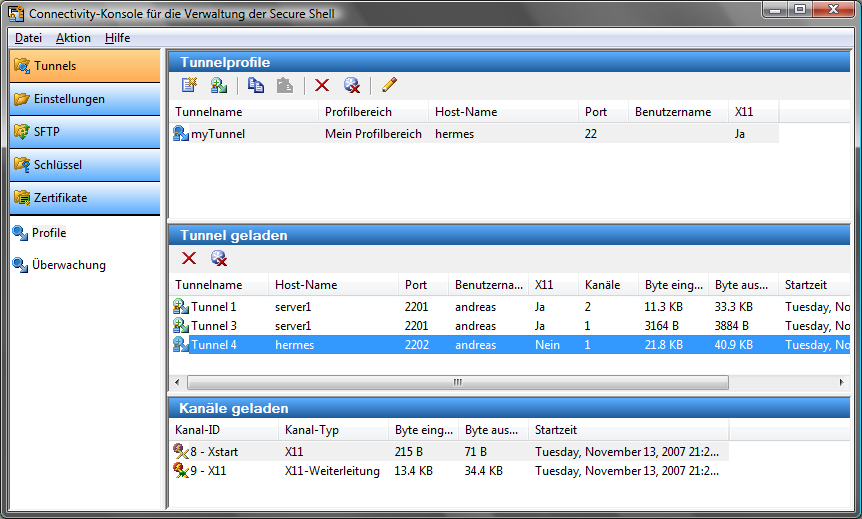The width and height of the screenshot is (862, 519).
Task: Click the pencil edit profile icon
Action: pyautogui.click(x=389, y=85)
